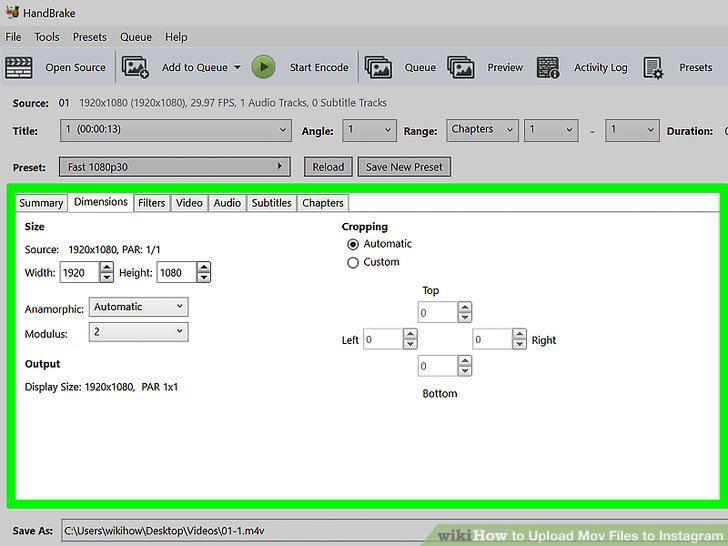This screenshot has width=728, height=546.
Task: Switch to the Chapters tab
Action: click(x=323, y=203)
